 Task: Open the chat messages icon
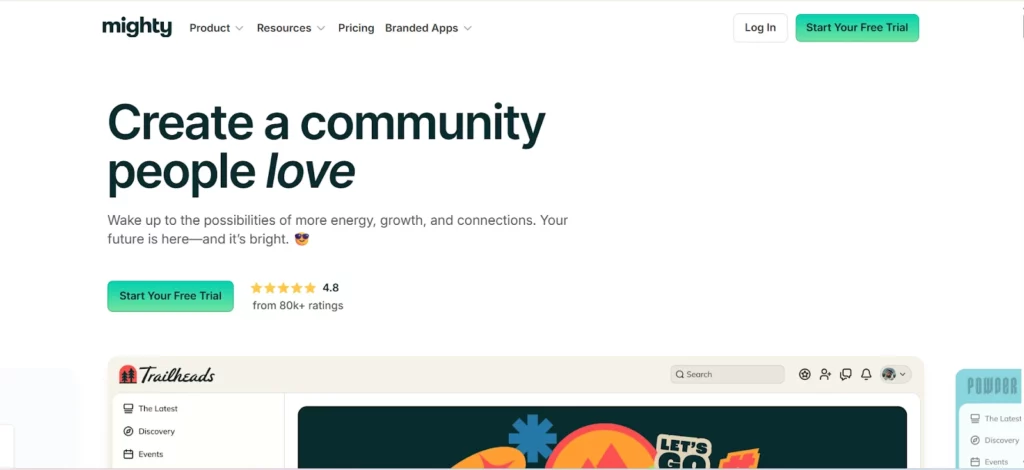pyautogui.click(x=846, y=374)
